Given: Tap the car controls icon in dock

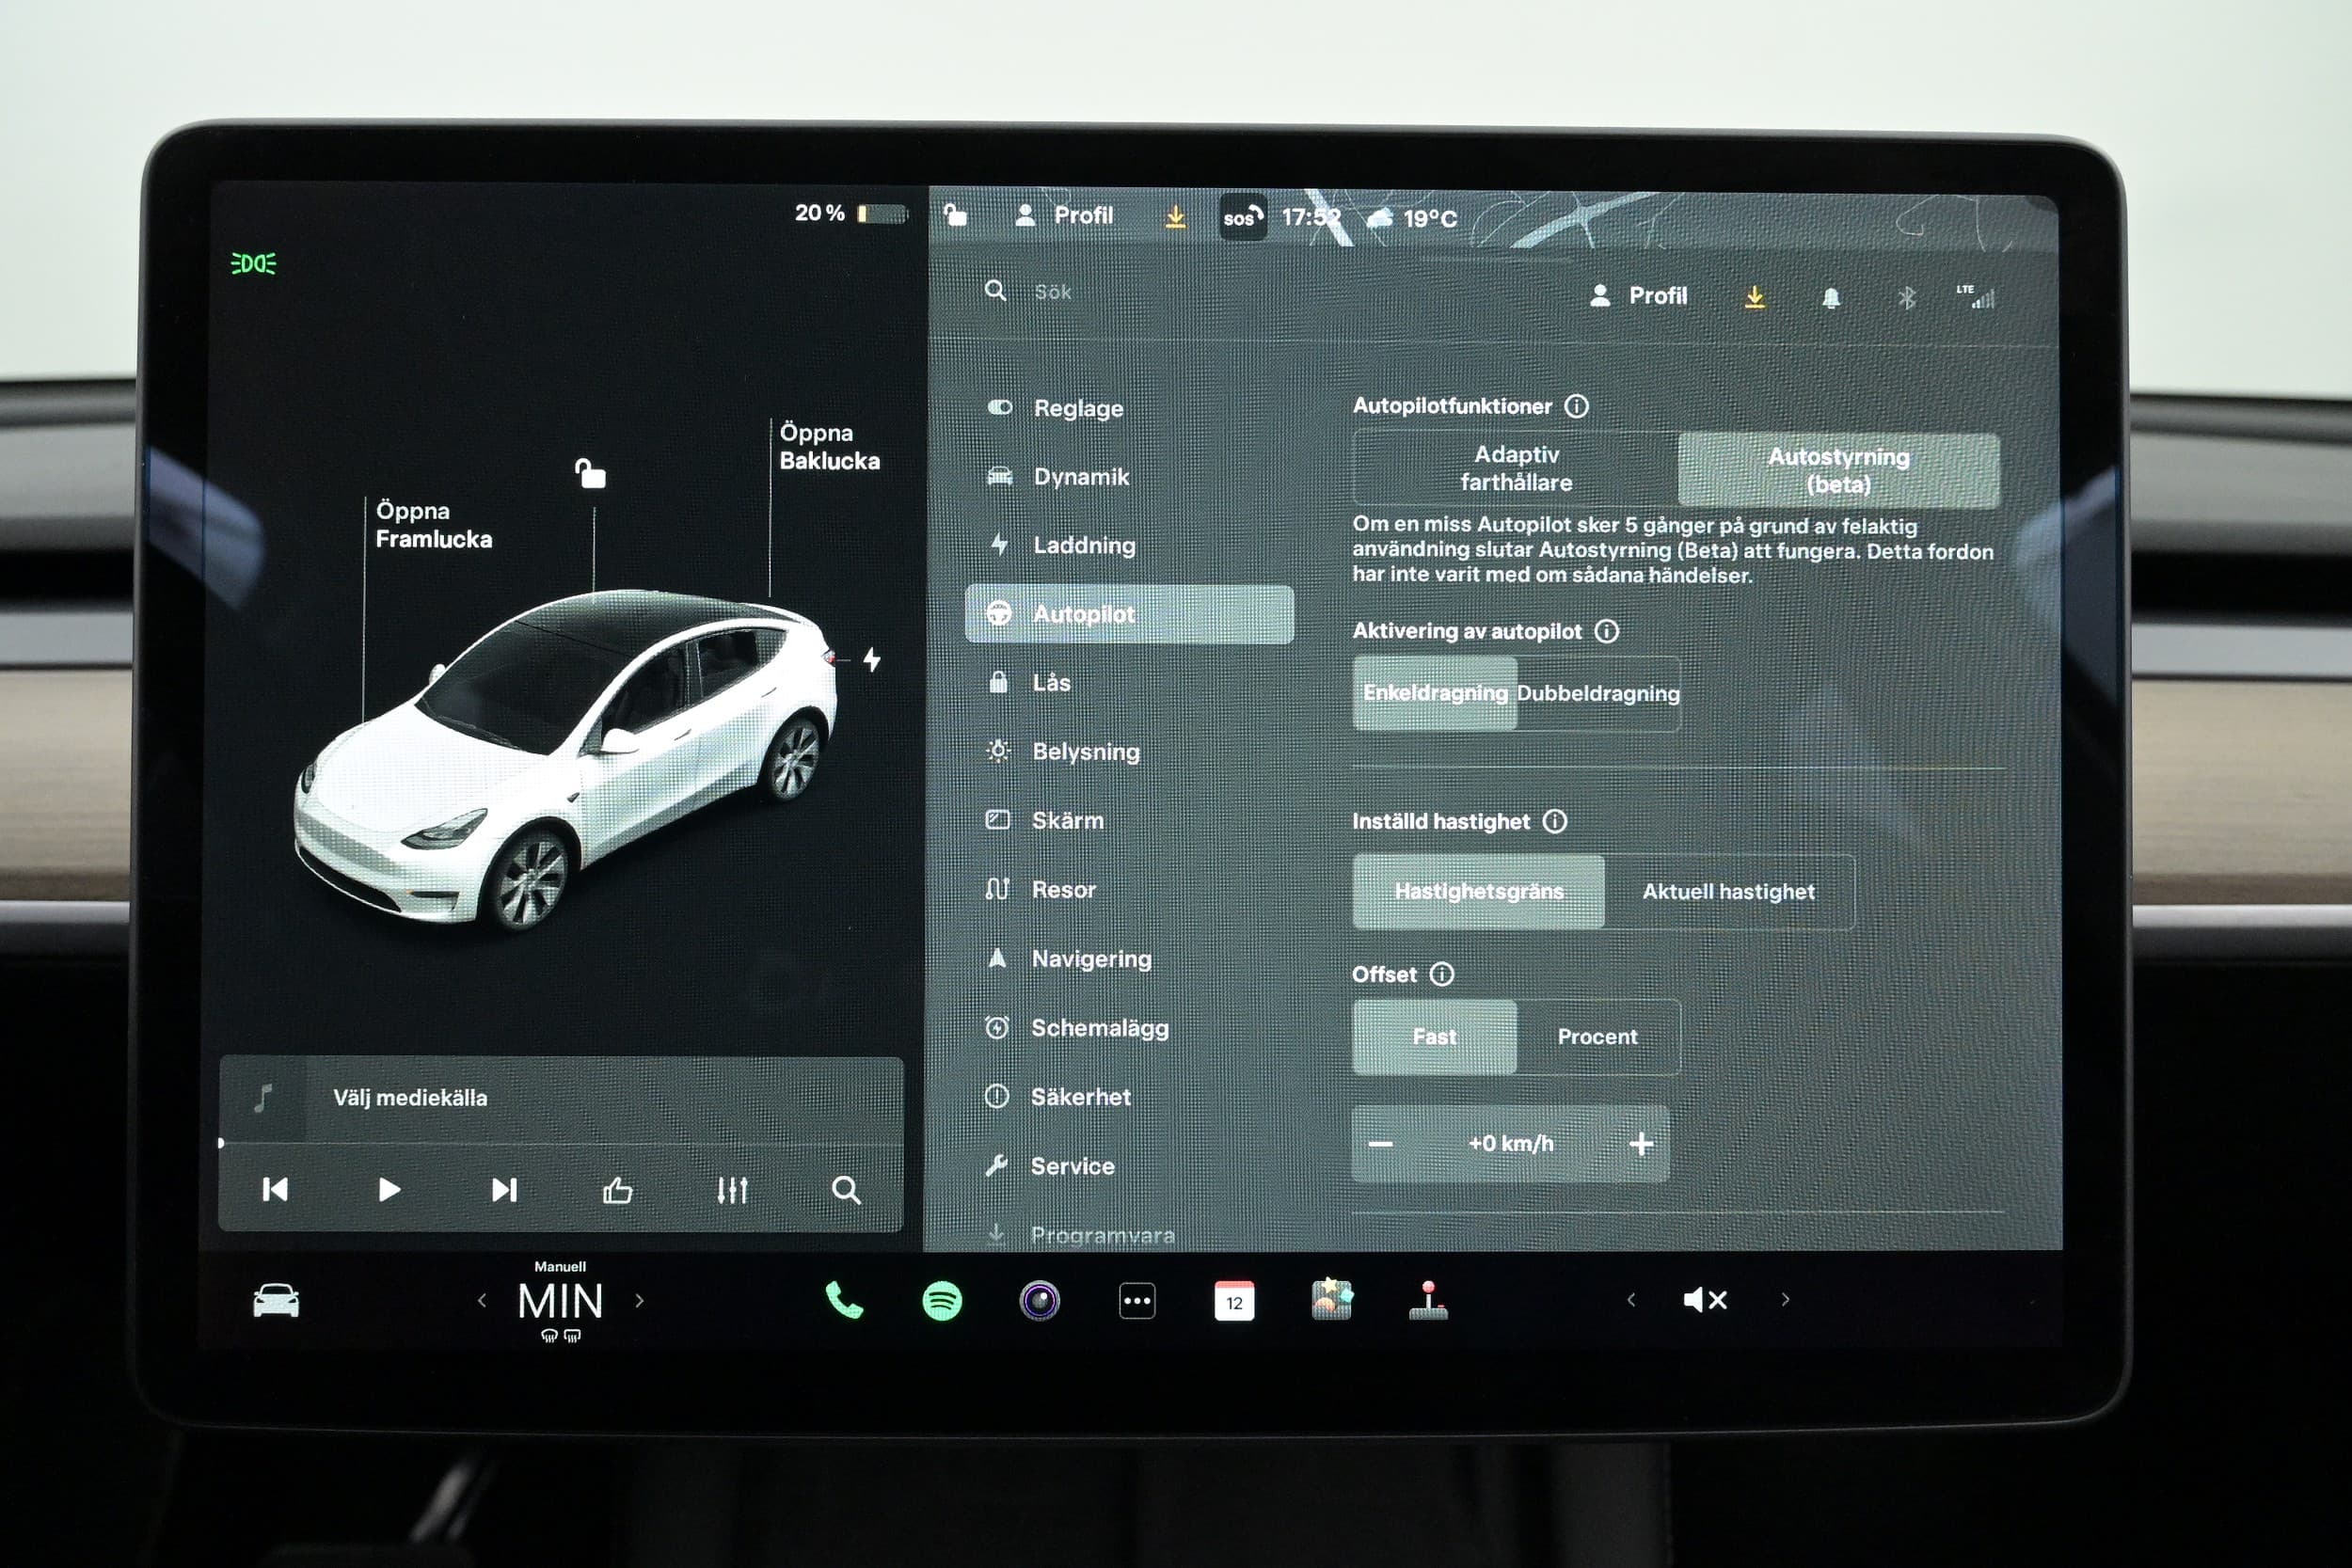Looking at the screenshot, I should tap(275, 1301).
